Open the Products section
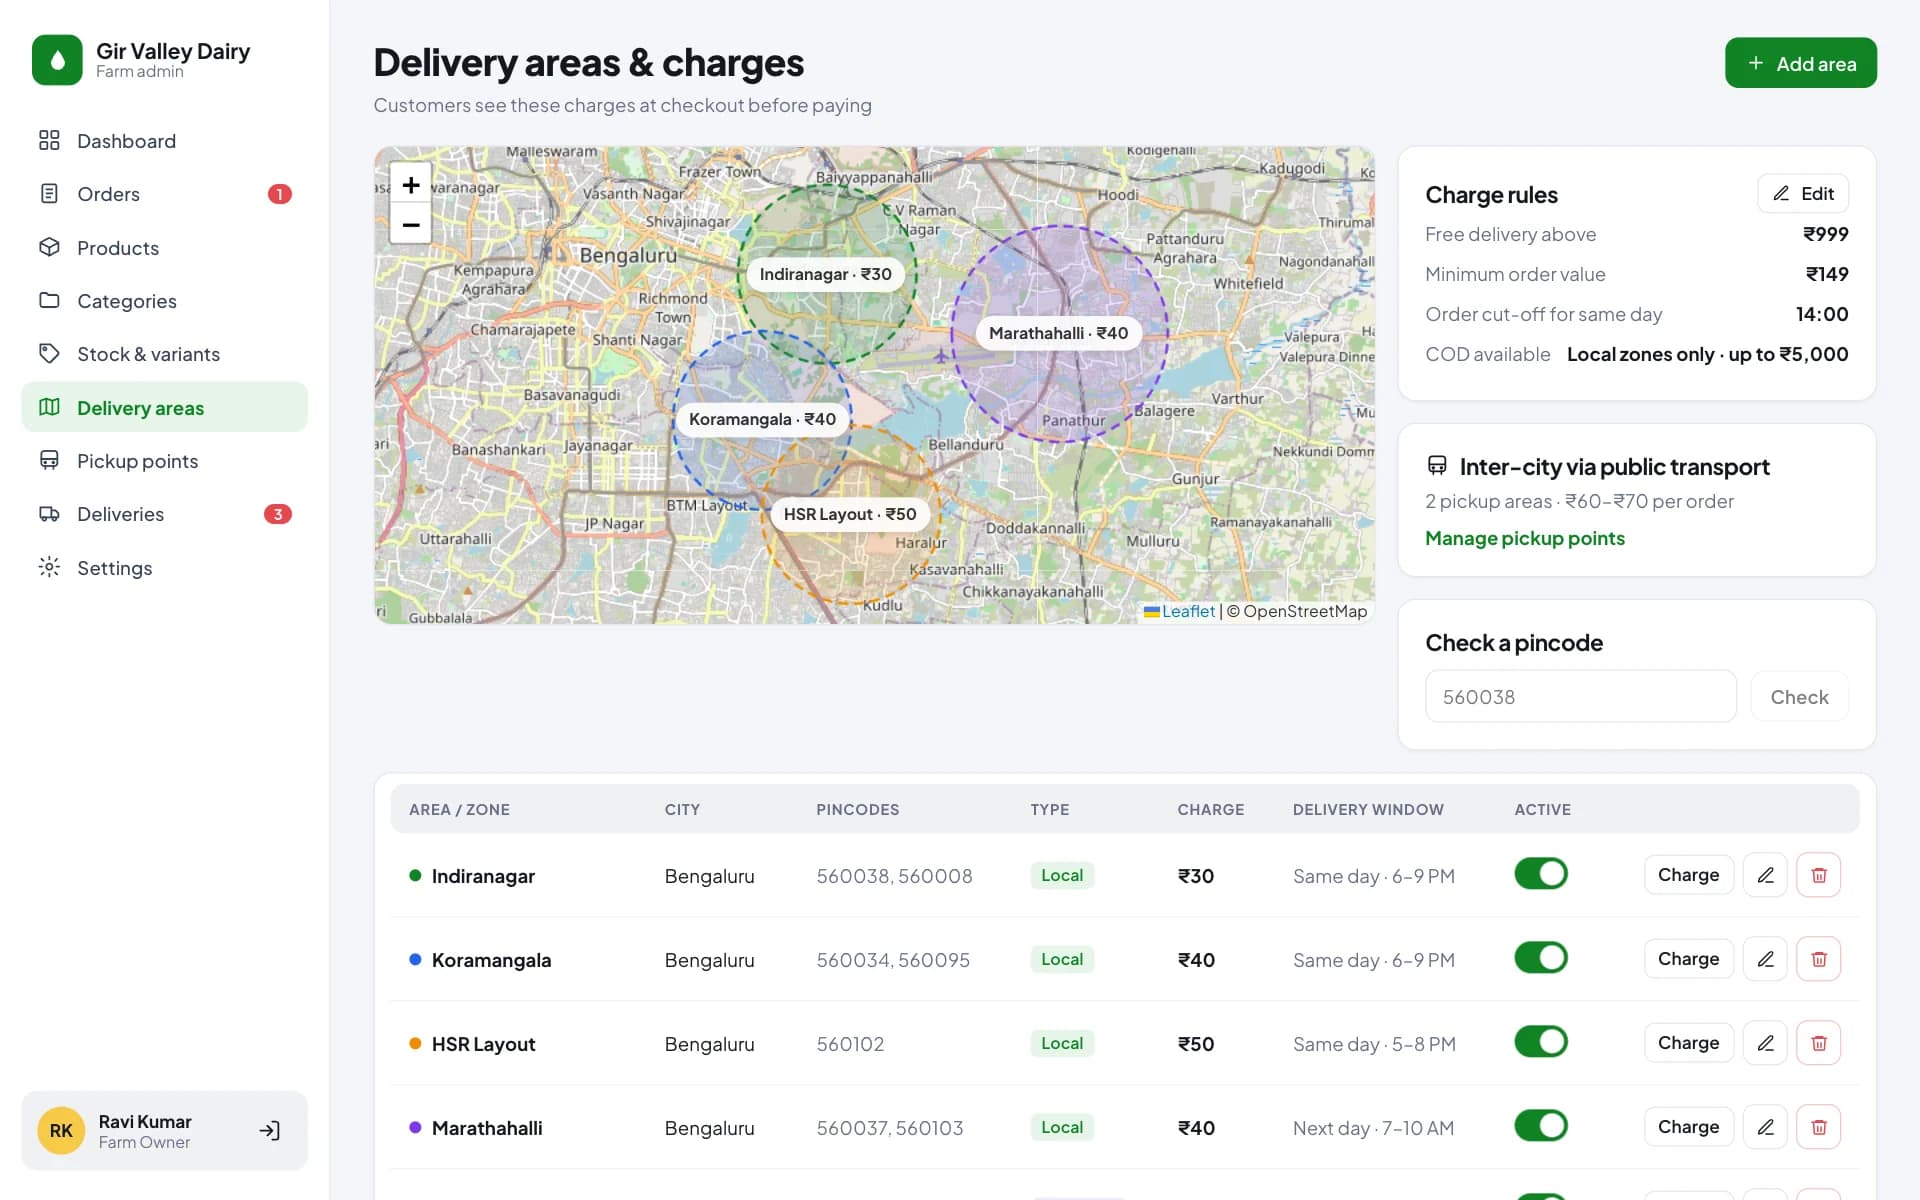Image resolution: width=1920 pixels, height=1200 pixels. 164,248
